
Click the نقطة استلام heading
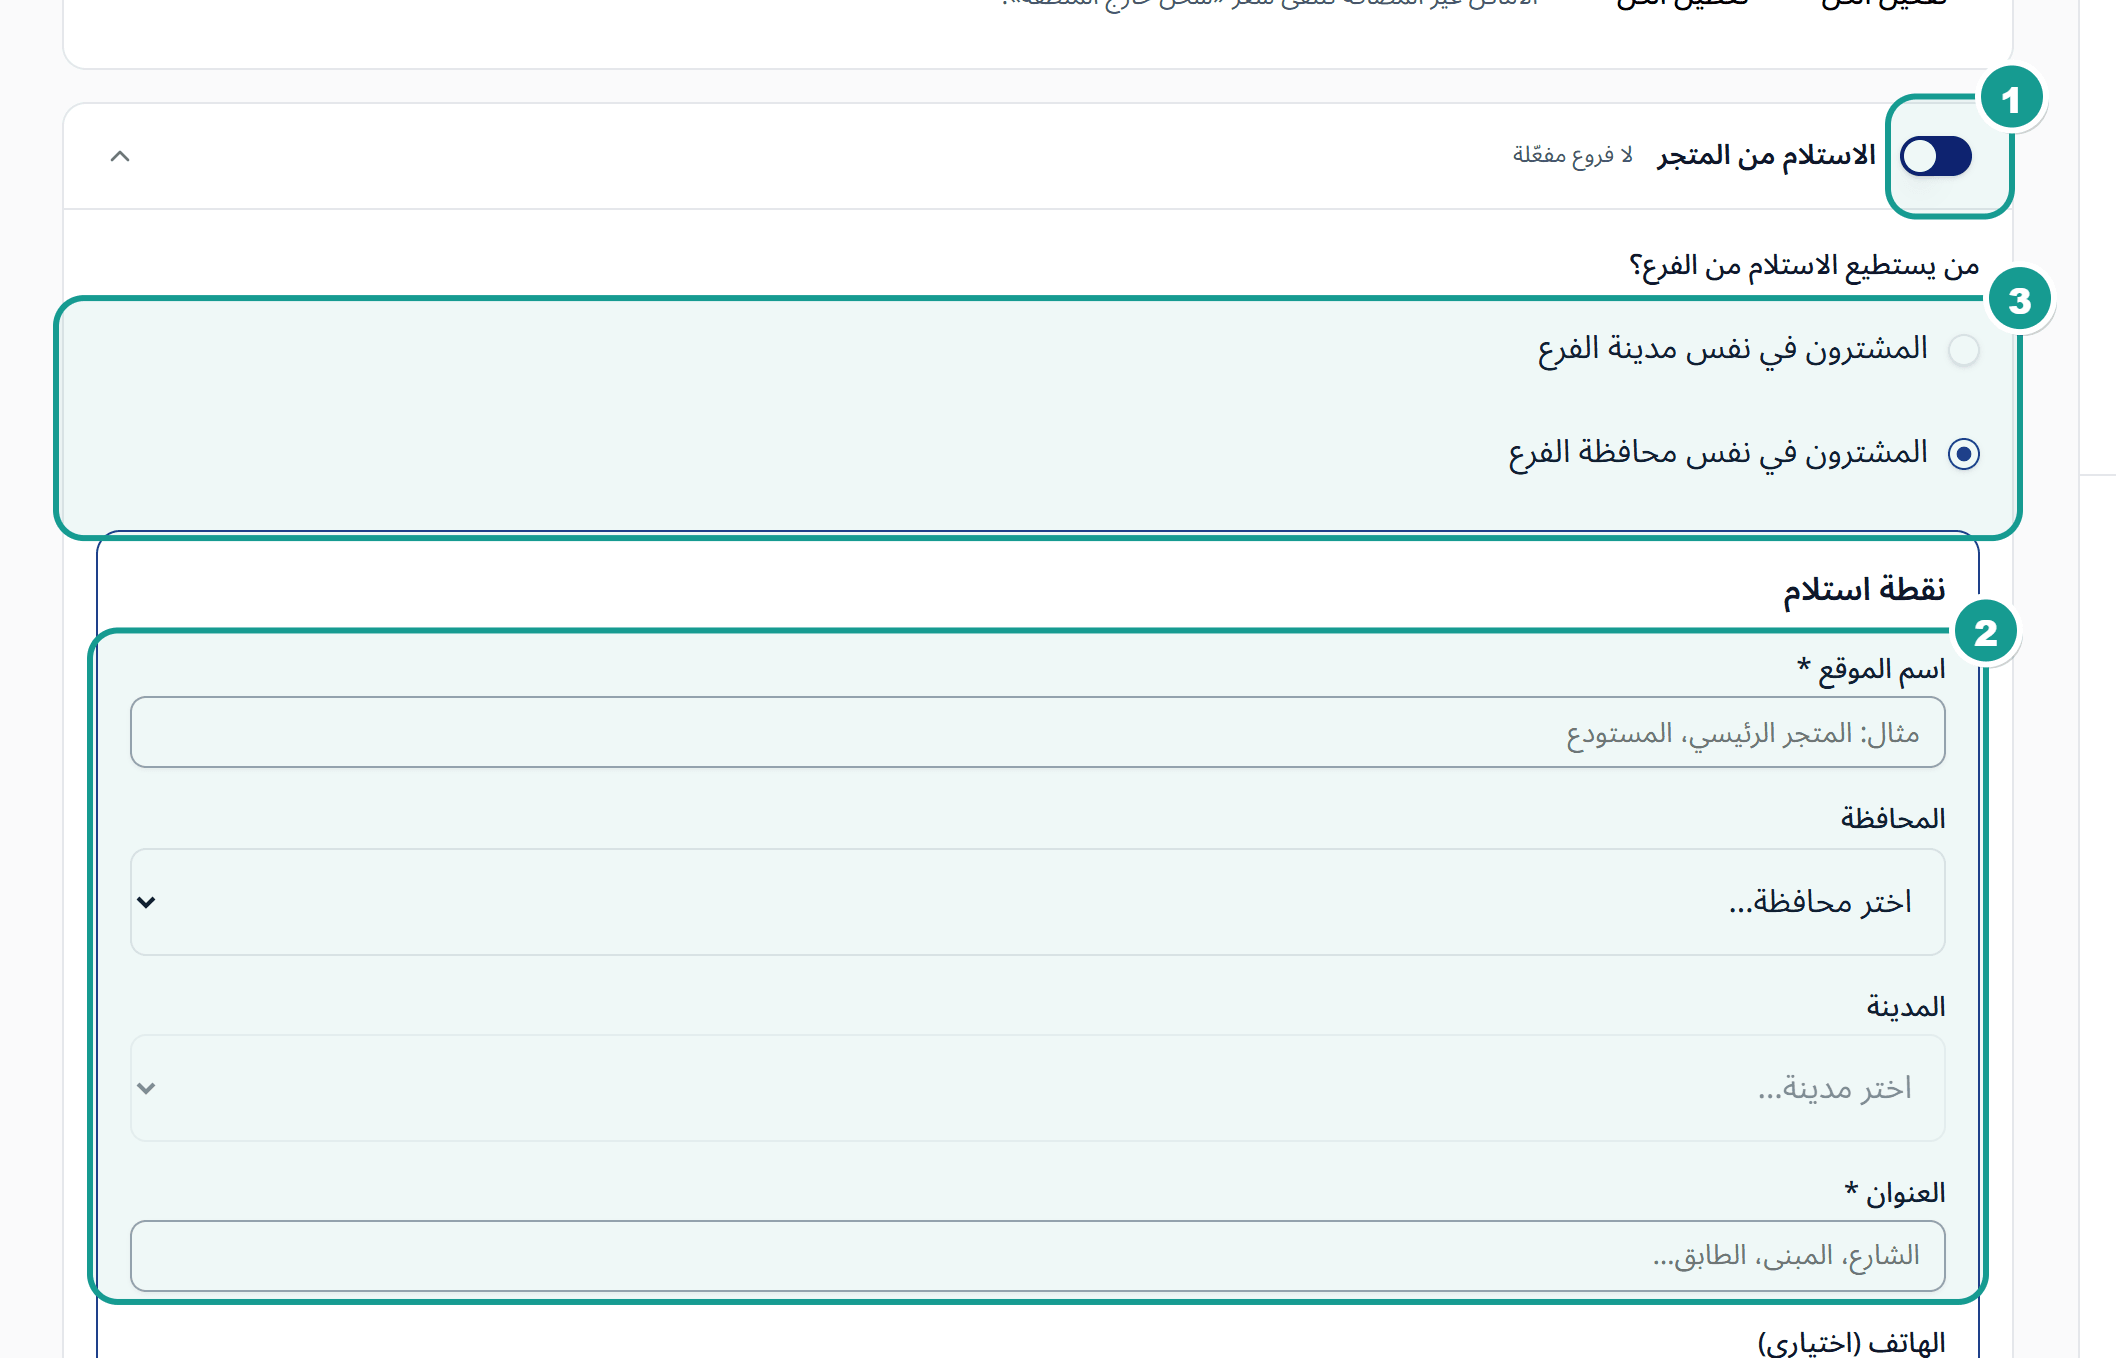tap(1864, 589)
